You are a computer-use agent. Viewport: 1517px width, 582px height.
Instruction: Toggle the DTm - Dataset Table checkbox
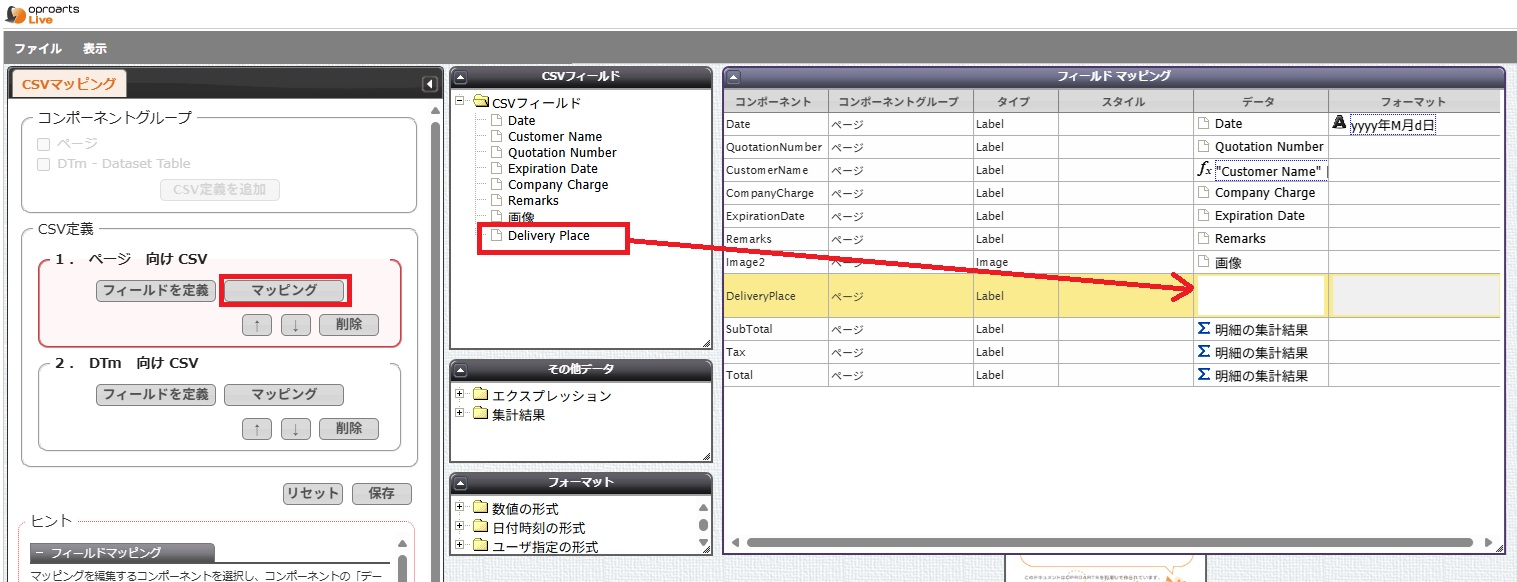(x=43, y=164)
